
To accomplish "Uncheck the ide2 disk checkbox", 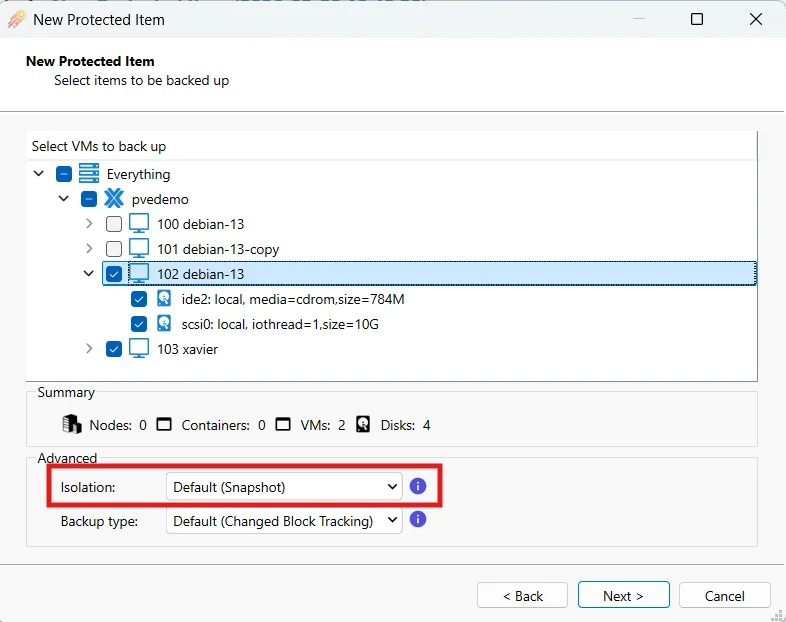I will click(139, 299).
